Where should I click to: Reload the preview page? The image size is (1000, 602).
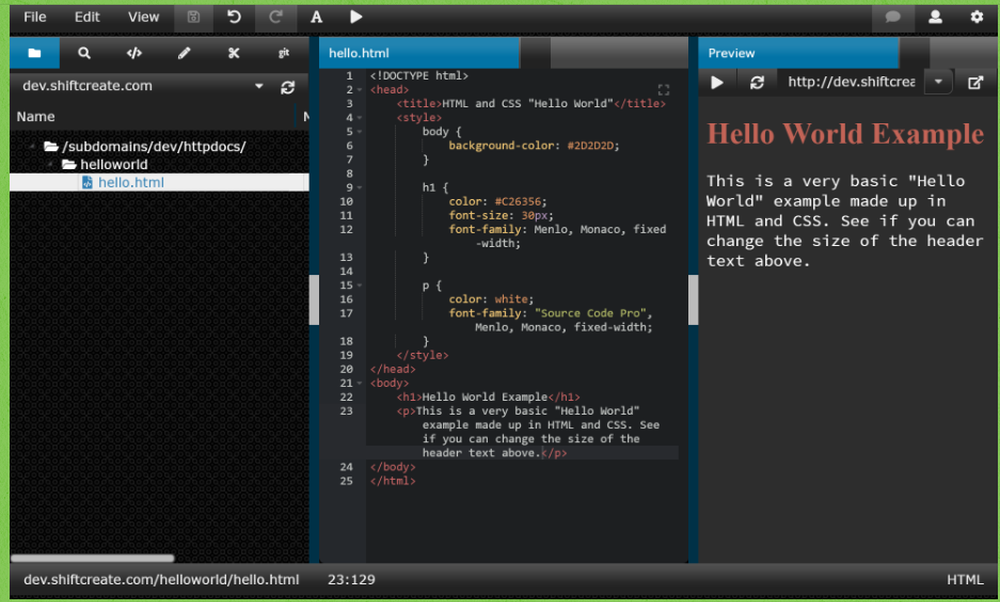click(x=757, y=82)
